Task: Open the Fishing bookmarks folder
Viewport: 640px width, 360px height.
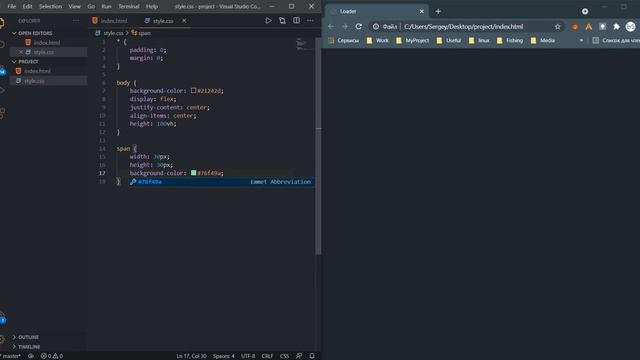Action: click(x=510, y=40)
